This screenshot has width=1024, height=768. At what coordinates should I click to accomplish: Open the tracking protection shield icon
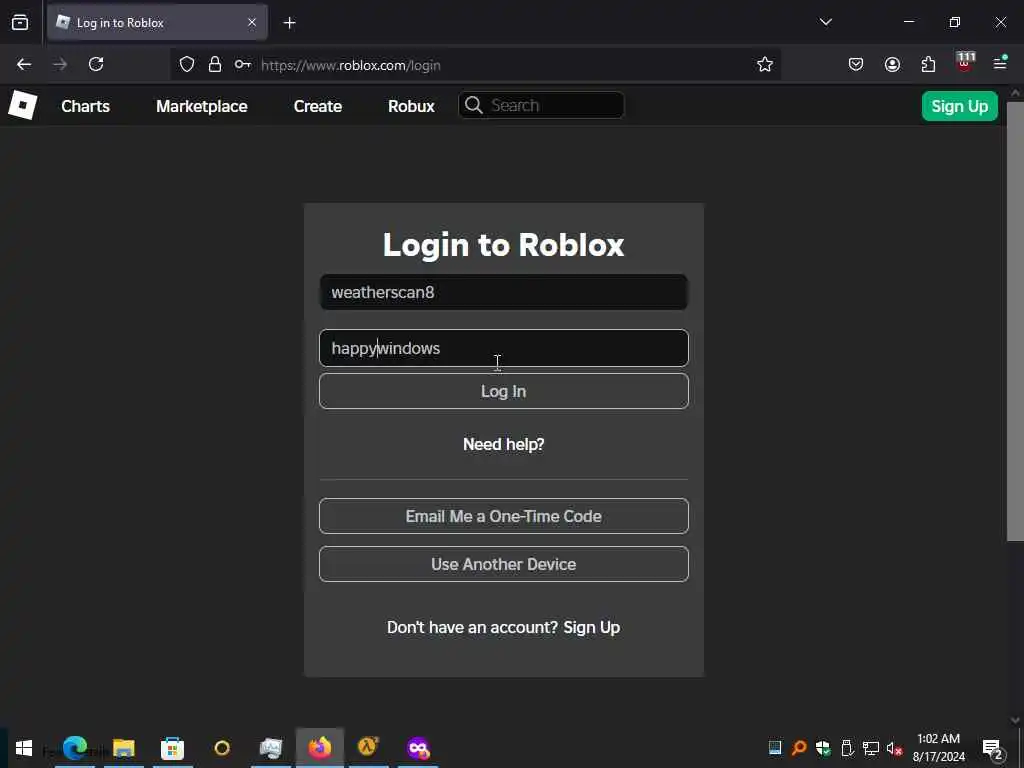click(187, 65)
